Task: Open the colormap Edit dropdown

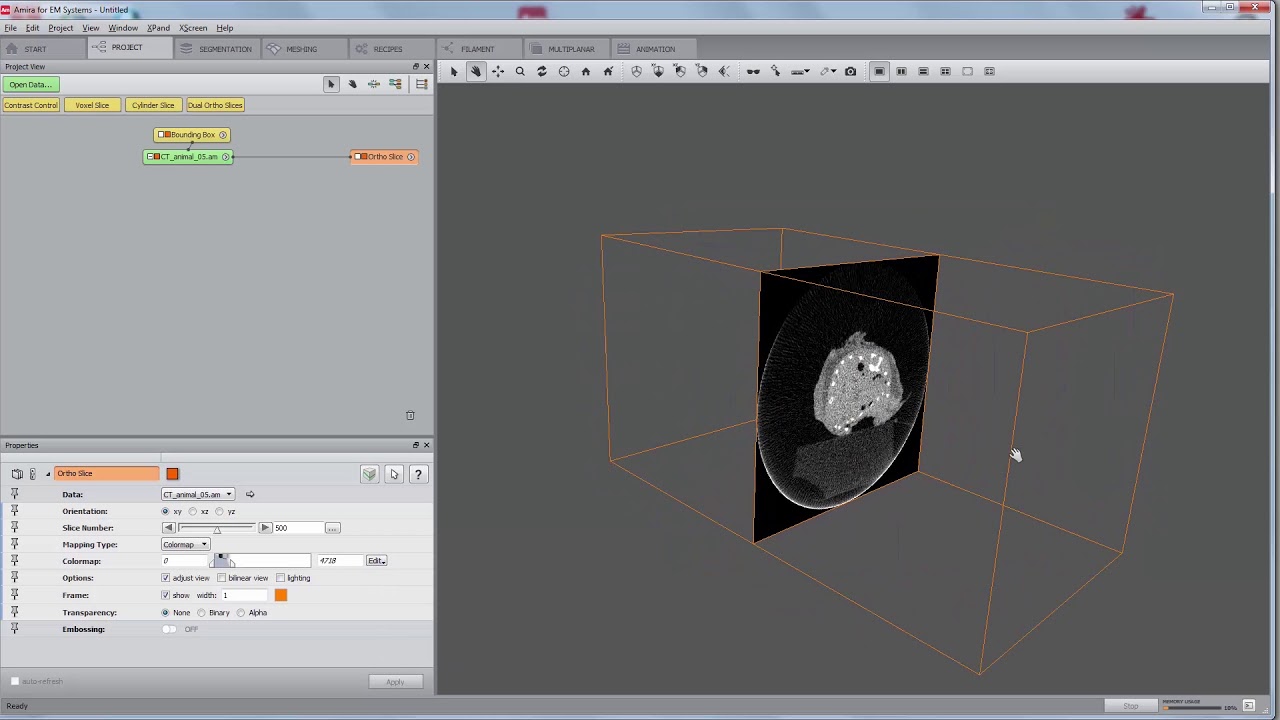Action: [376, 561]
